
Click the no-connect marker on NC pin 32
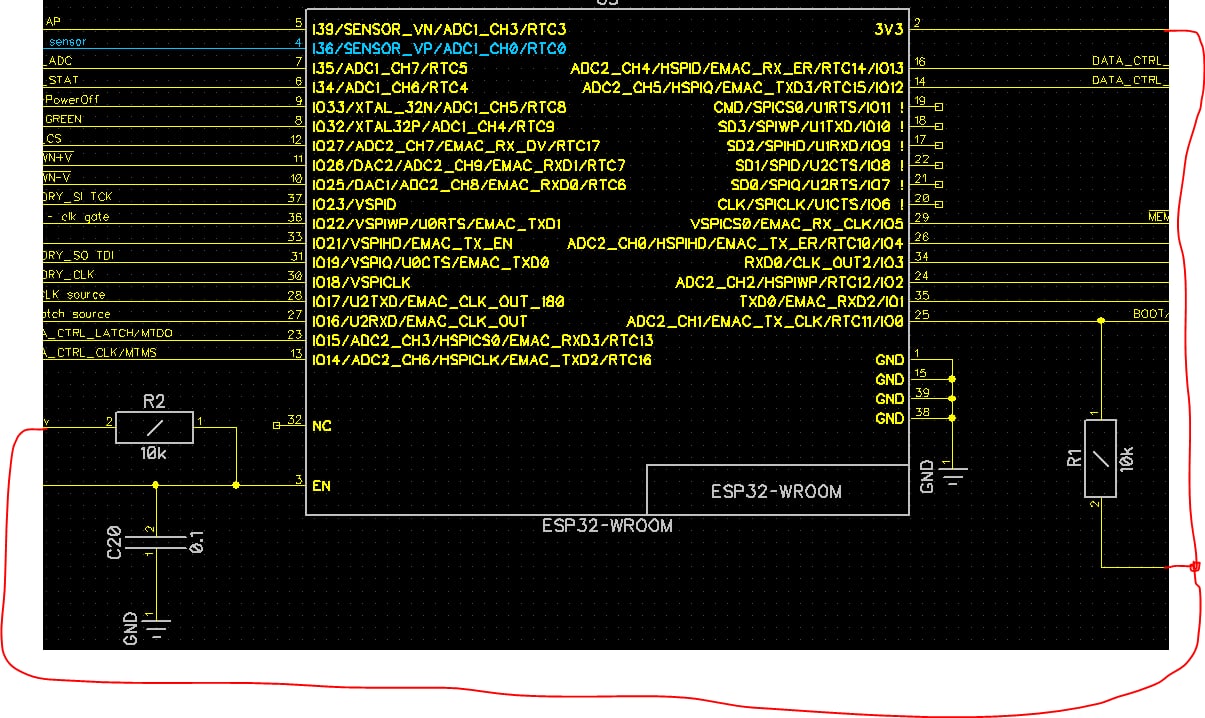(276, 426)
